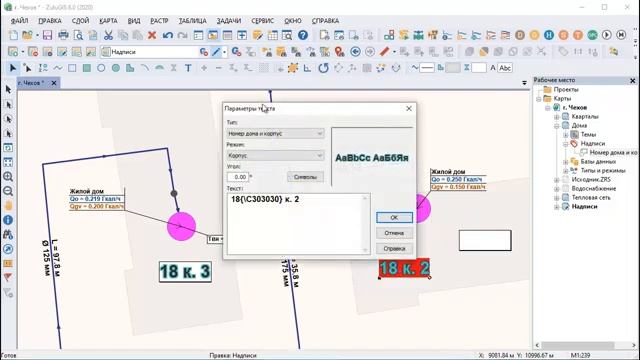Click the Отмена button
This screenshot has height=360, width=640.
pos(394,233)
